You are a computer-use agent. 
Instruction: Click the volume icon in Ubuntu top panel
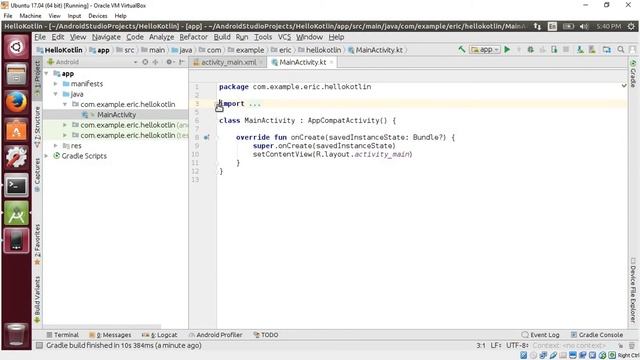584,27
